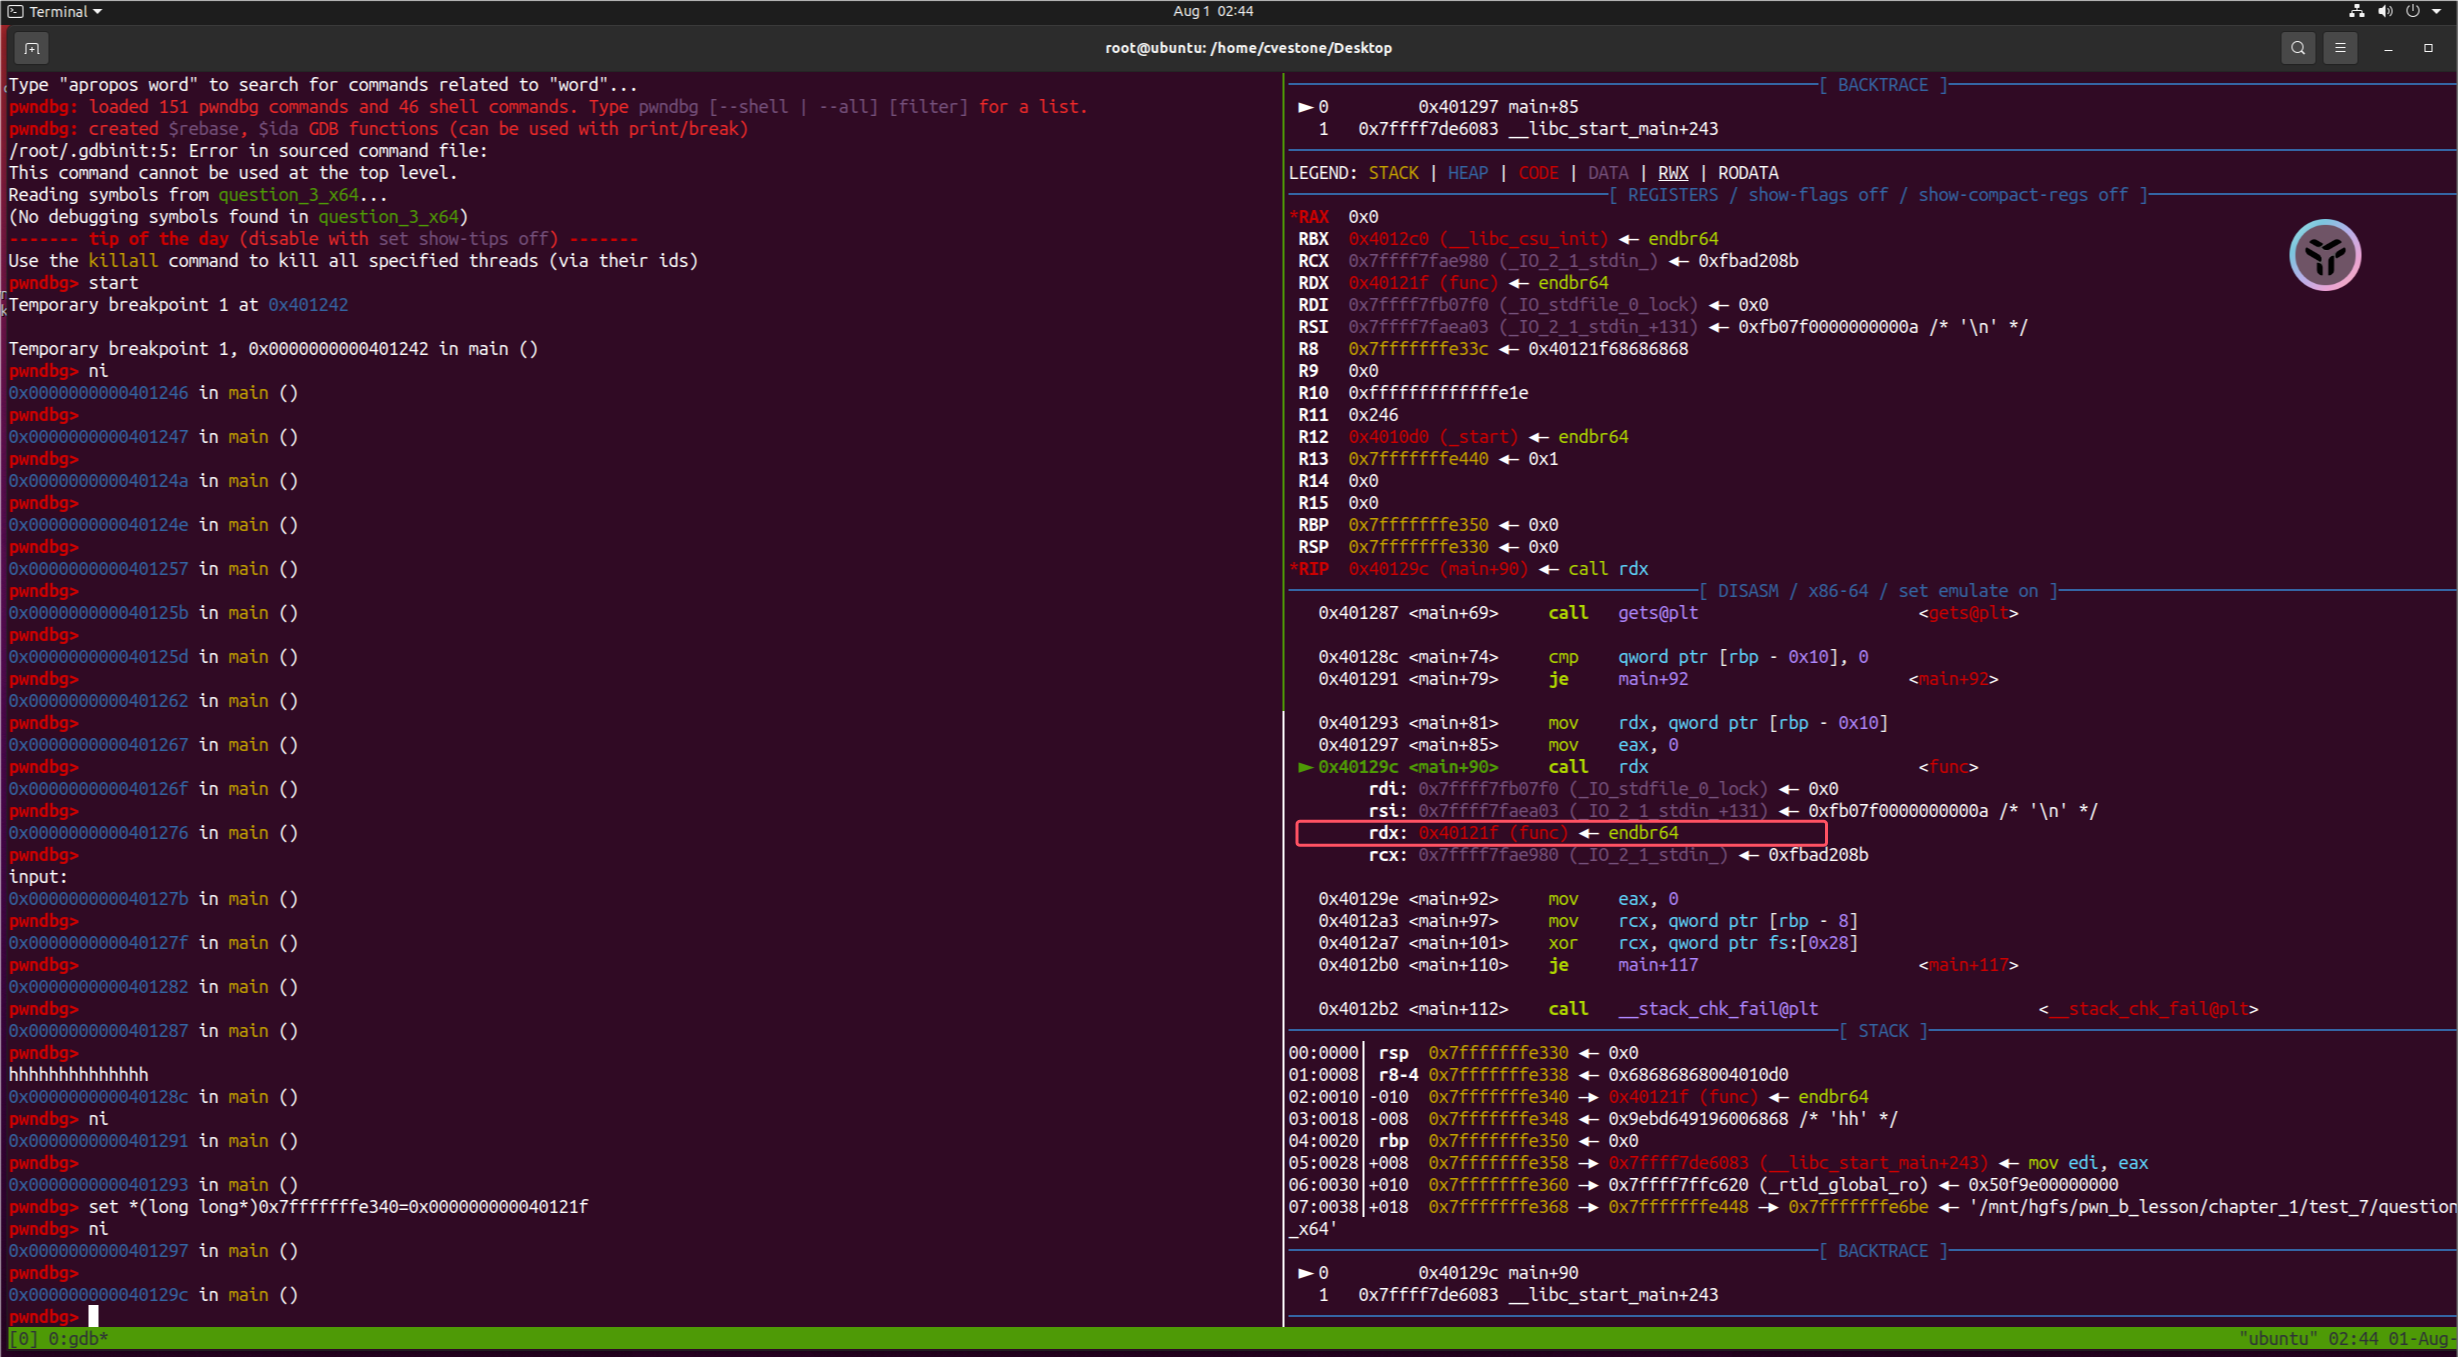The height and width of the screenshot is (1358, 2458).
Task: Click top backtrace frame 0 main+85
Action: (x=1438, y=107)
